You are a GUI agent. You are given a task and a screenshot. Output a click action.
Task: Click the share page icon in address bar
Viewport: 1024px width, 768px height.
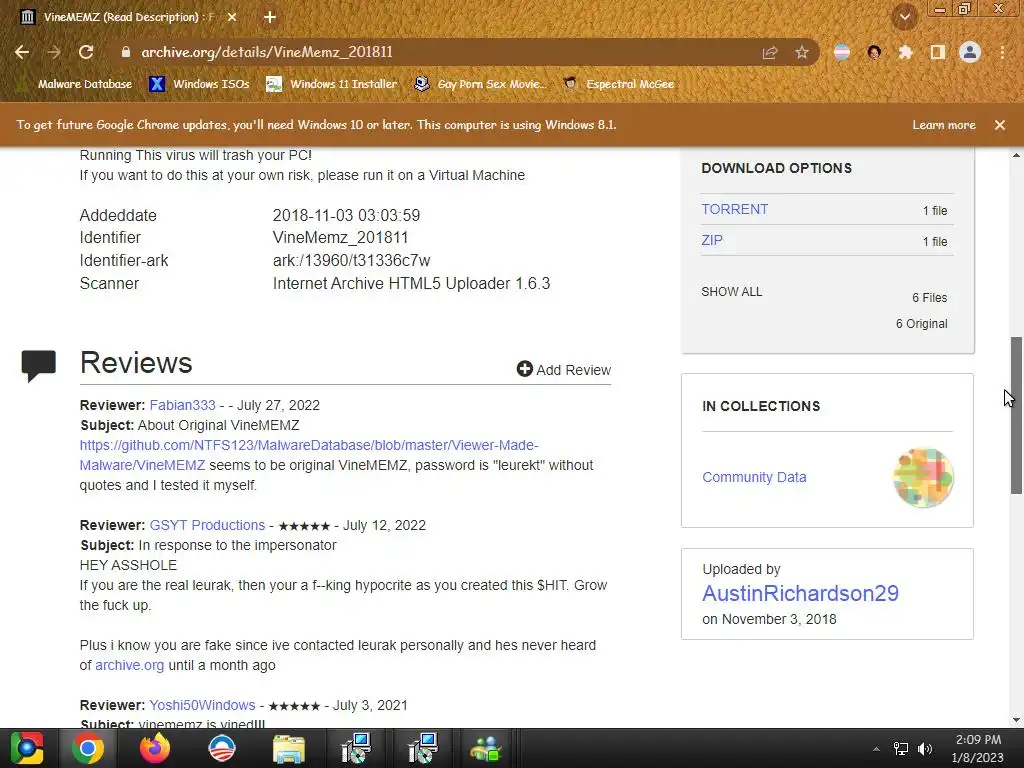point(770,52)
